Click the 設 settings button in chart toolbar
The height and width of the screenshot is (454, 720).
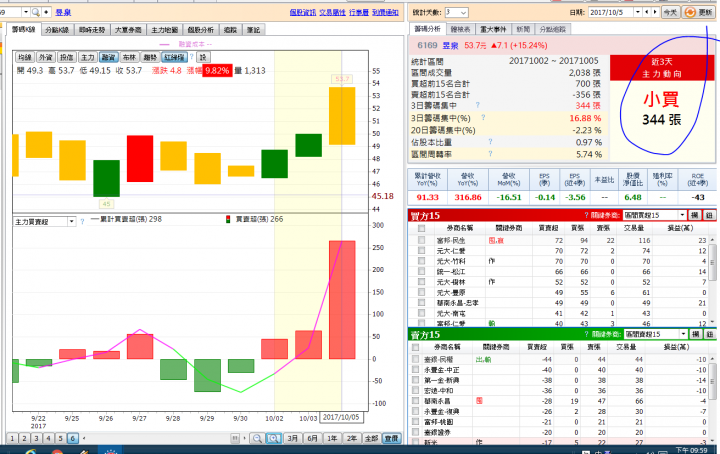203,57
